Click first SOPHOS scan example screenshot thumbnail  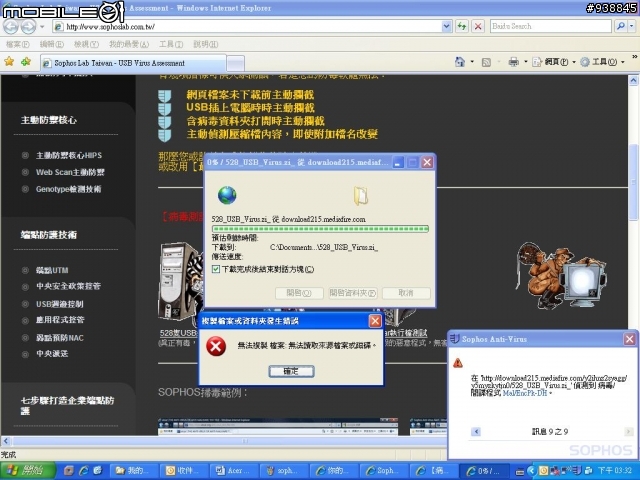click(278, 427)
